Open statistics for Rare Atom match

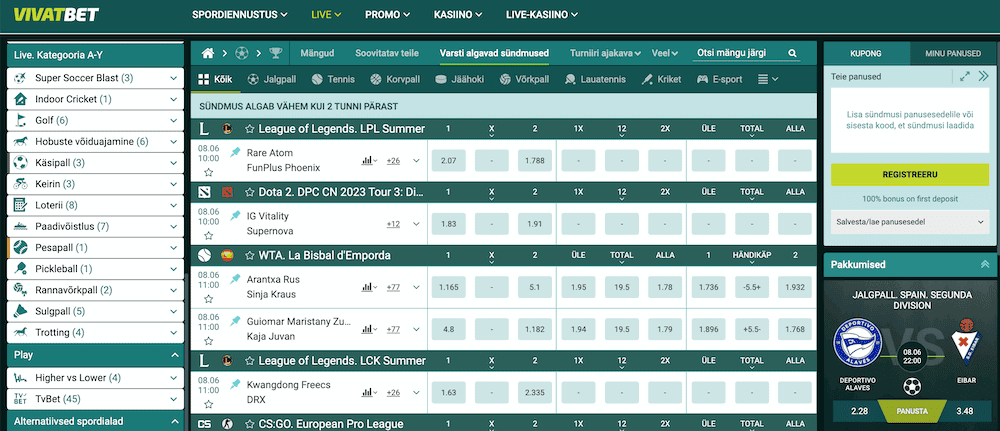point(368,161)
